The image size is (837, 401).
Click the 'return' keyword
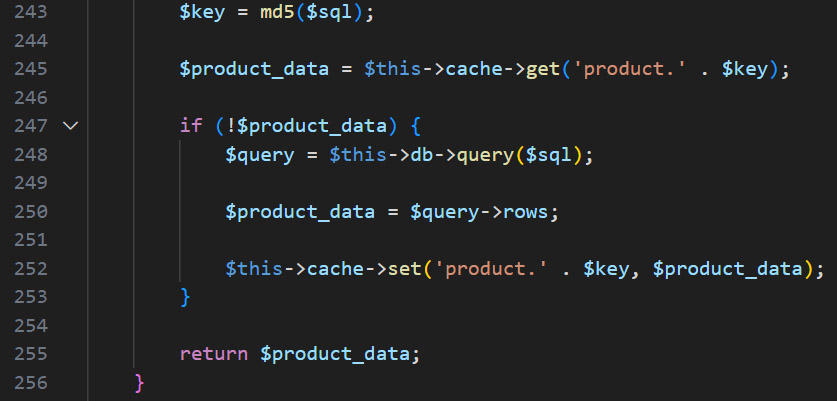pyautogui.click(x=214, y=354)
